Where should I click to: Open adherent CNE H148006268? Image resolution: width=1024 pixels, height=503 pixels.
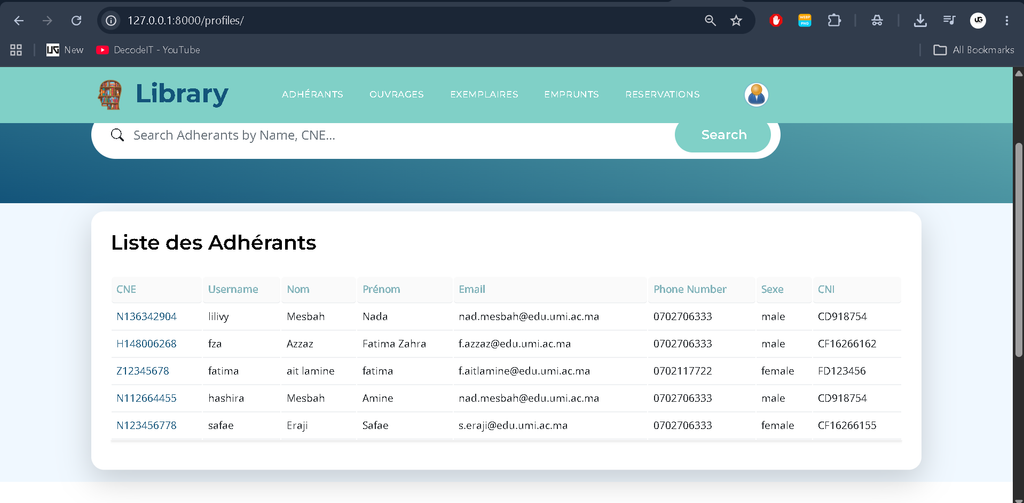(x=146, y=344)
